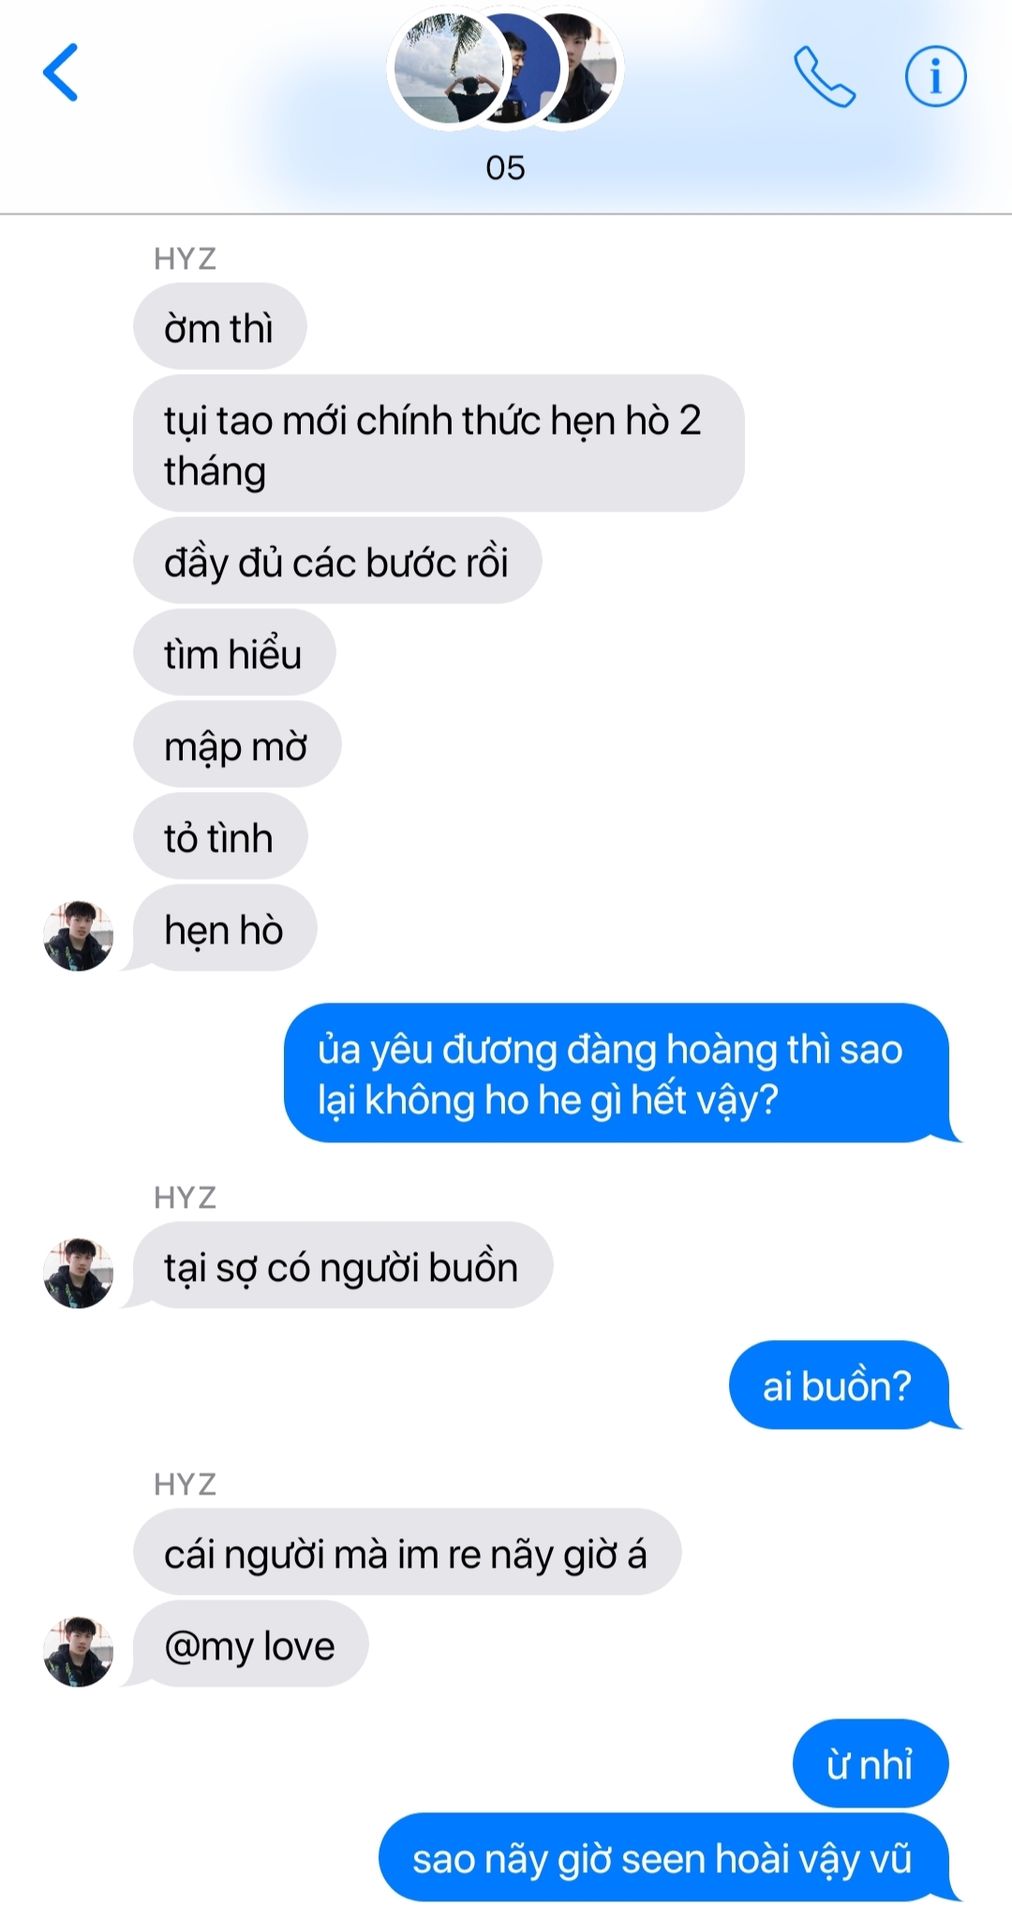Select the 'sao nãy giờ seen hoài' message
Image resolution: width=1012 pixels, height=1920 pixels.
[x=664, y=1858]
